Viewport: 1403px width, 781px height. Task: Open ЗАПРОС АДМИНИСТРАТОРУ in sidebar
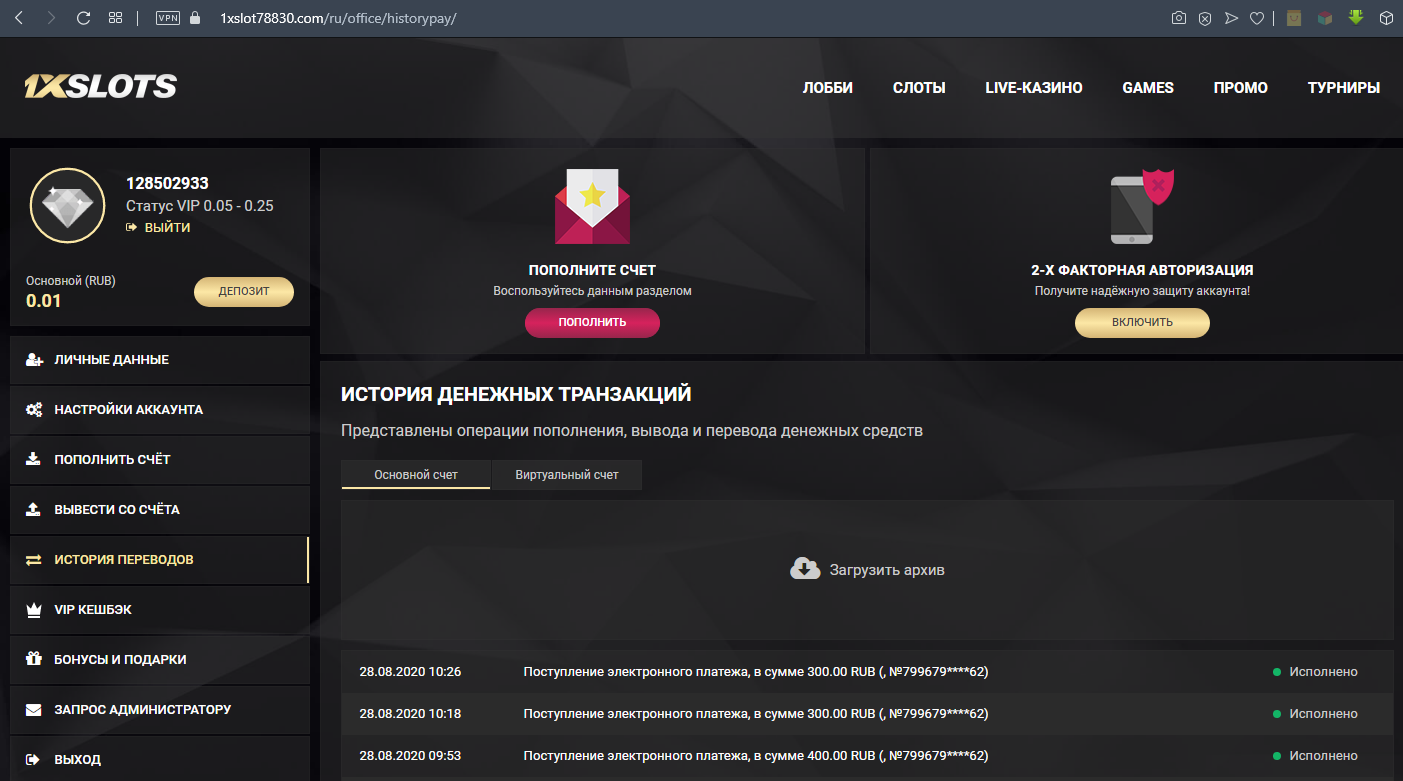pyautogui.click(x=160, y=710)
